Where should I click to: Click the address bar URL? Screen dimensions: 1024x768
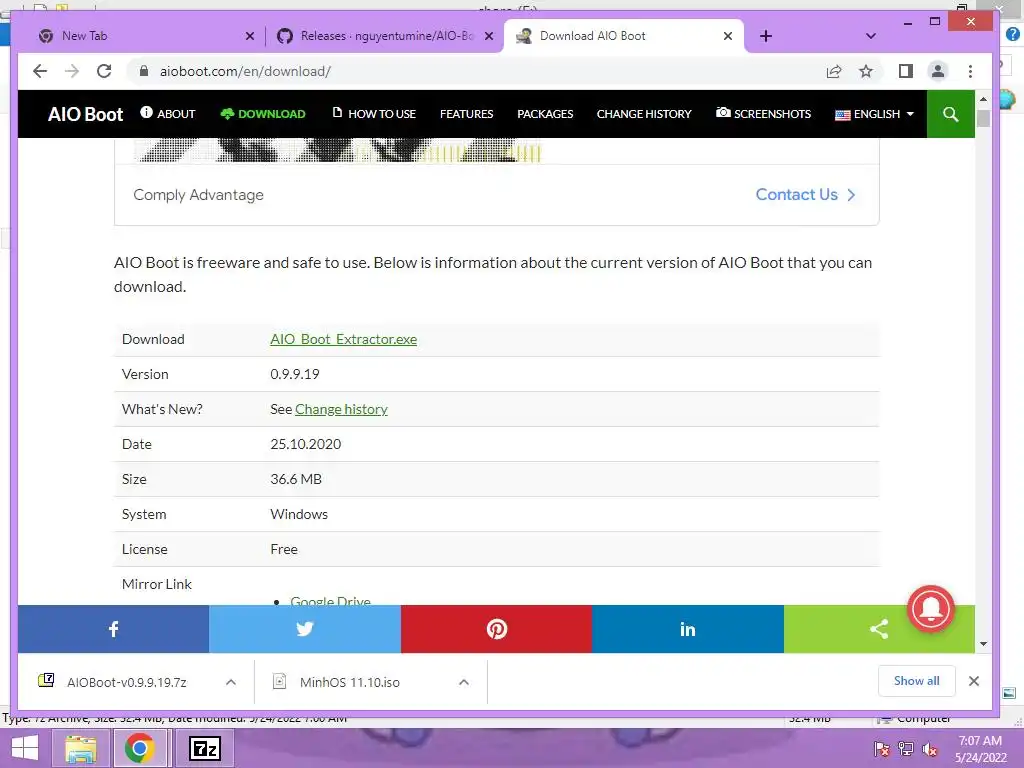246,71
